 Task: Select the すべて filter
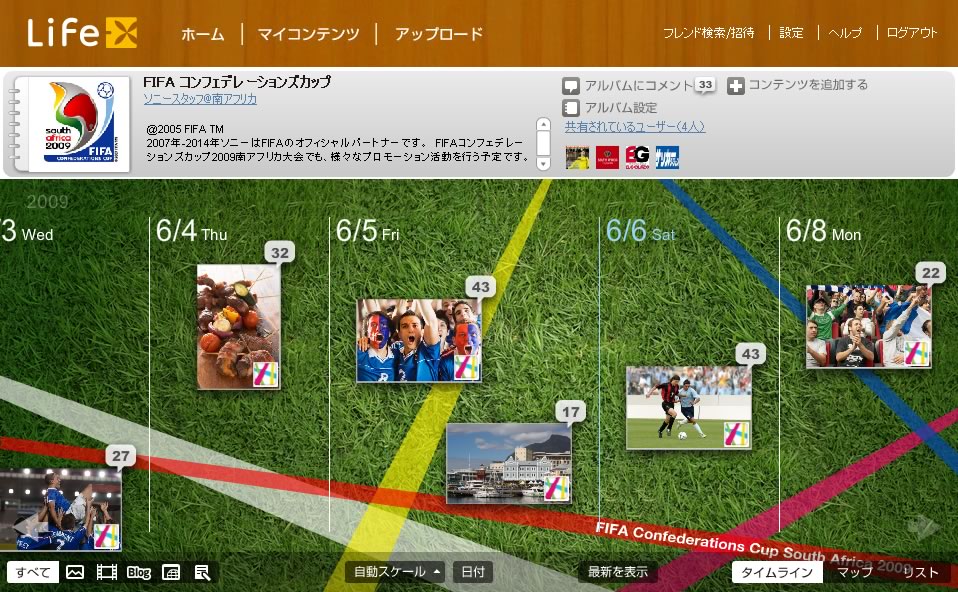(x=33, y=572)
